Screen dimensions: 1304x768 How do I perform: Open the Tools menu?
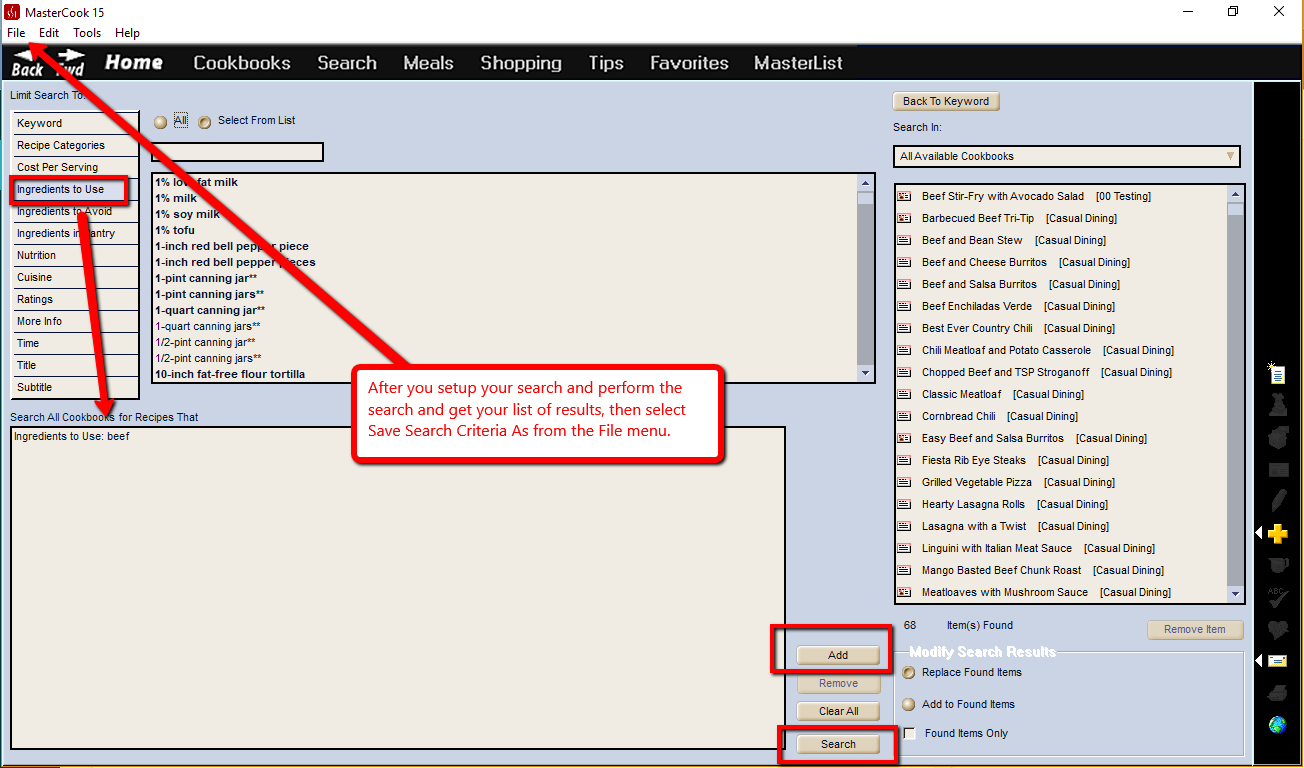(87, 33)
